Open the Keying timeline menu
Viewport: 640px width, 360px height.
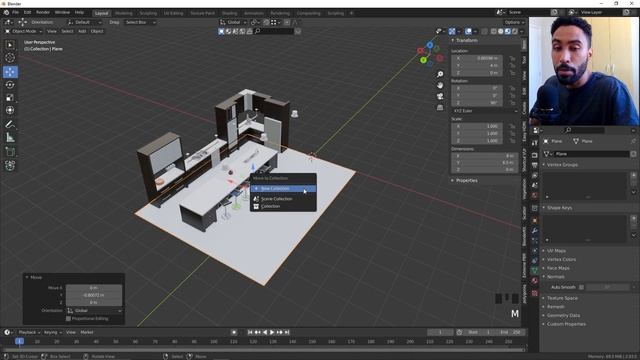(x=53, y=332)
